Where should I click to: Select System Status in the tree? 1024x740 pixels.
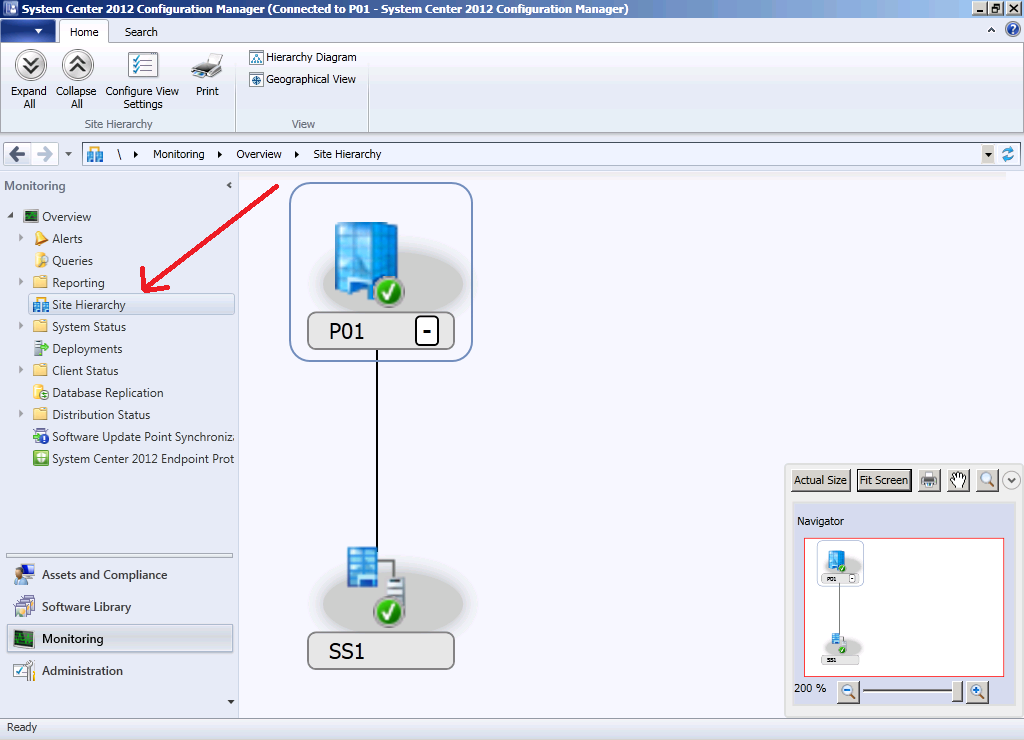click(89, 327)
